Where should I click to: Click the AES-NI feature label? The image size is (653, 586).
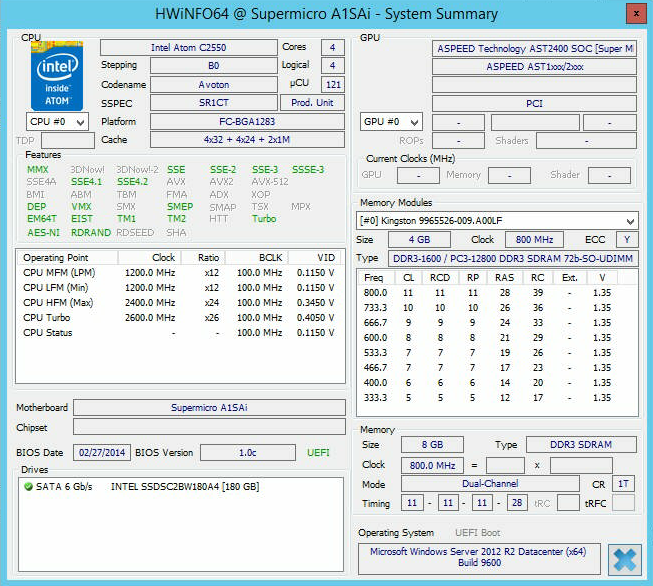coord(43,232)
